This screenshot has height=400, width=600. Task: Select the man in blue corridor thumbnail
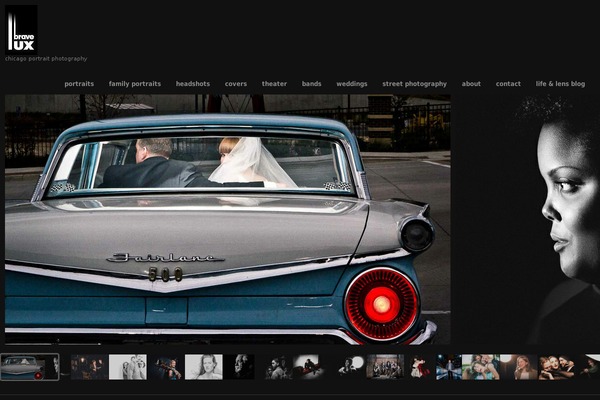449,367
